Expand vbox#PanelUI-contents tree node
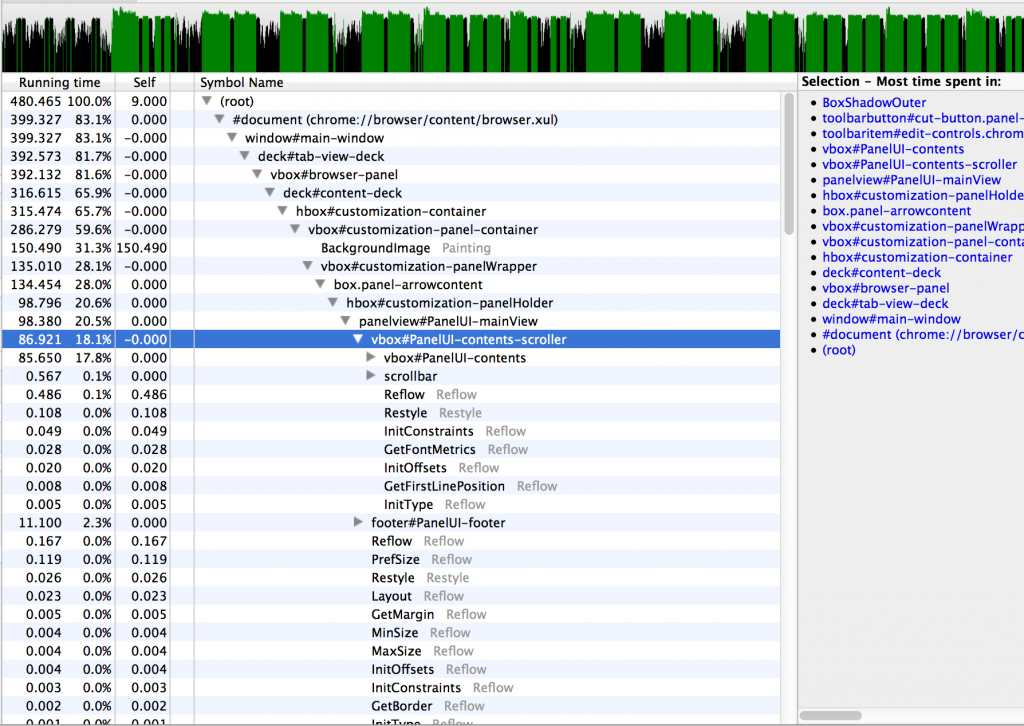The height and width of the screenshot is (726, 1024). click(371, 357)
